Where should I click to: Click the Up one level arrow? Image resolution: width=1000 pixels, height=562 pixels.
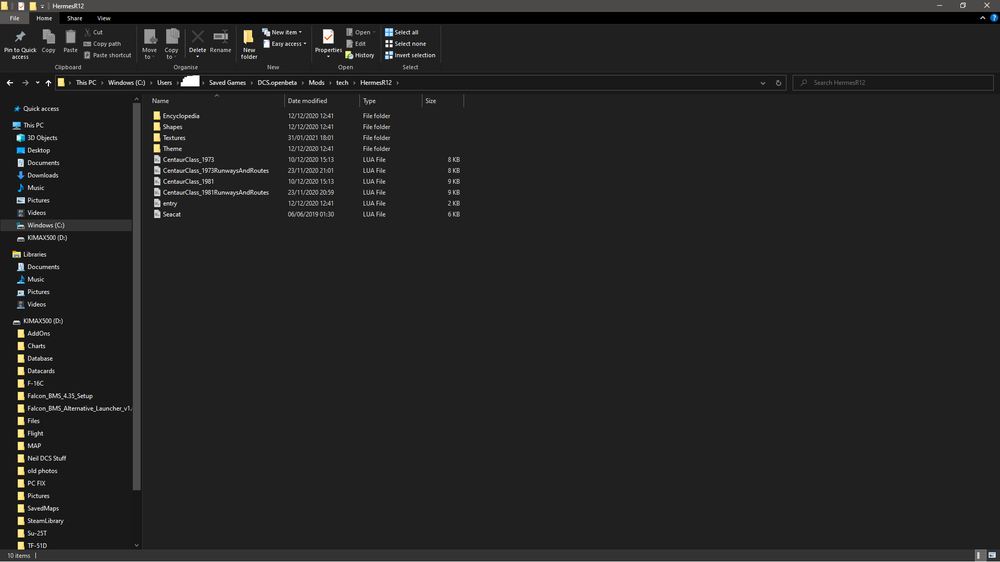click(x=48, y=82)
